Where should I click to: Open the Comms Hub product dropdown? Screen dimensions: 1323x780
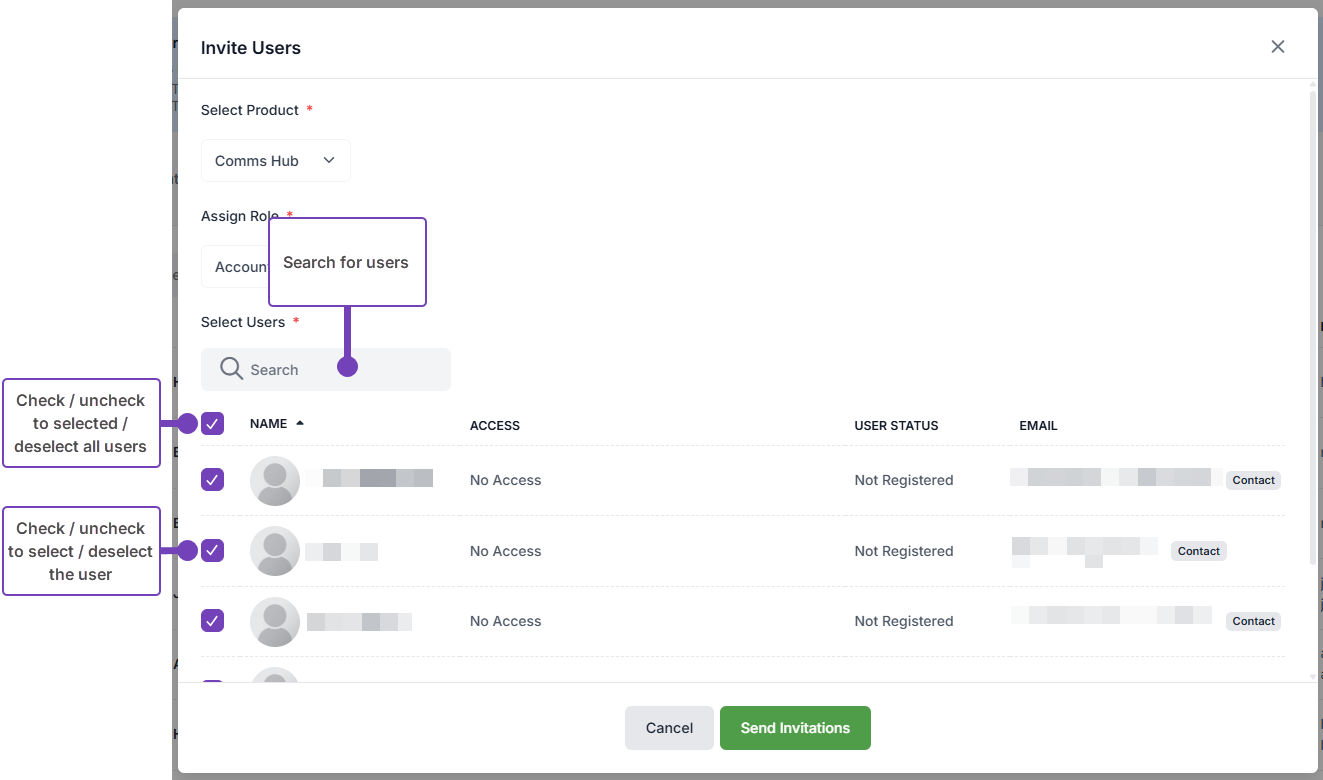pyautogui.click(x=275, y=161)
